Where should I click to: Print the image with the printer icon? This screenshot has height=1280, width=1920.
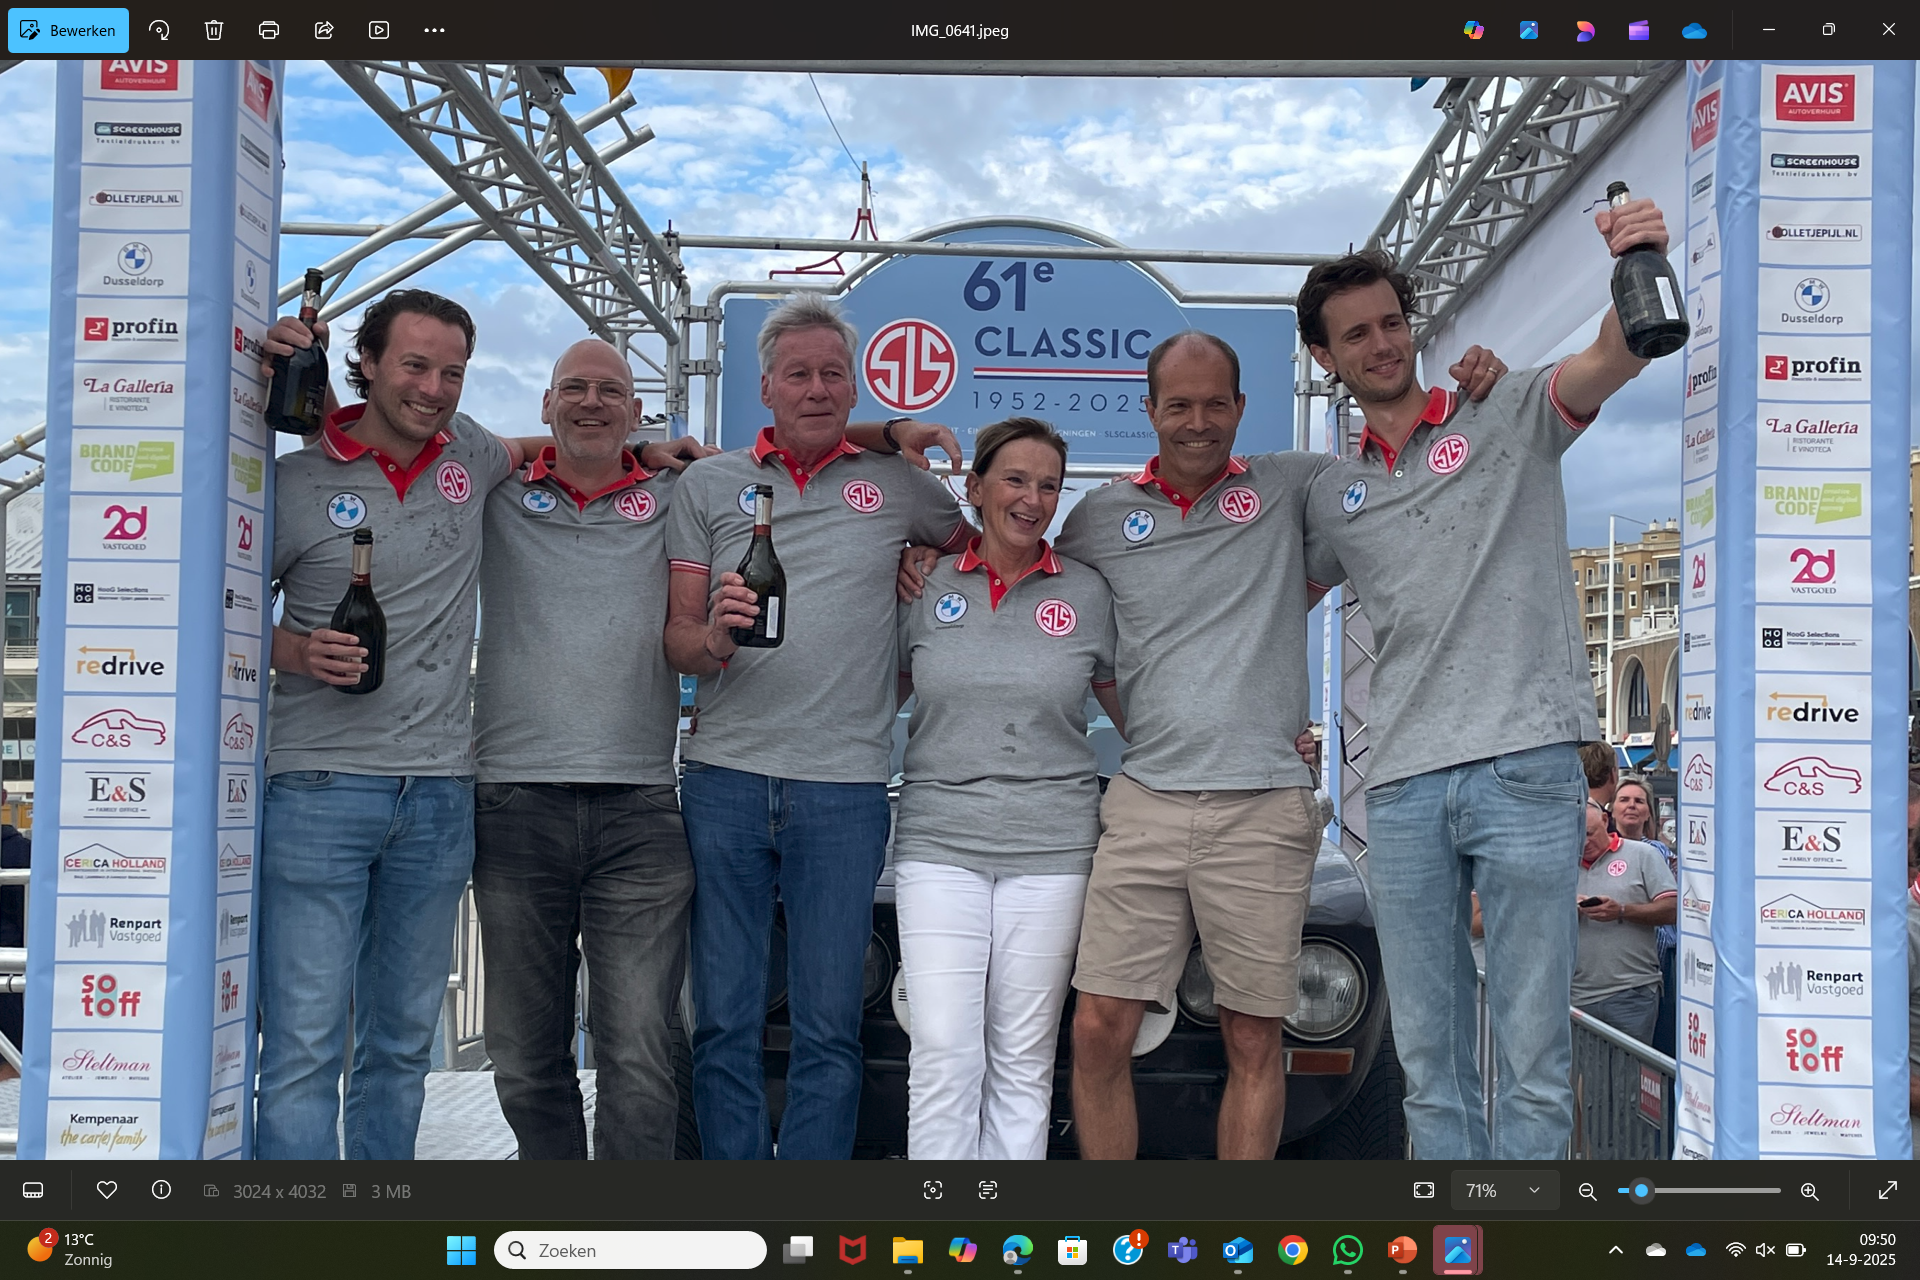coord(268,30)
